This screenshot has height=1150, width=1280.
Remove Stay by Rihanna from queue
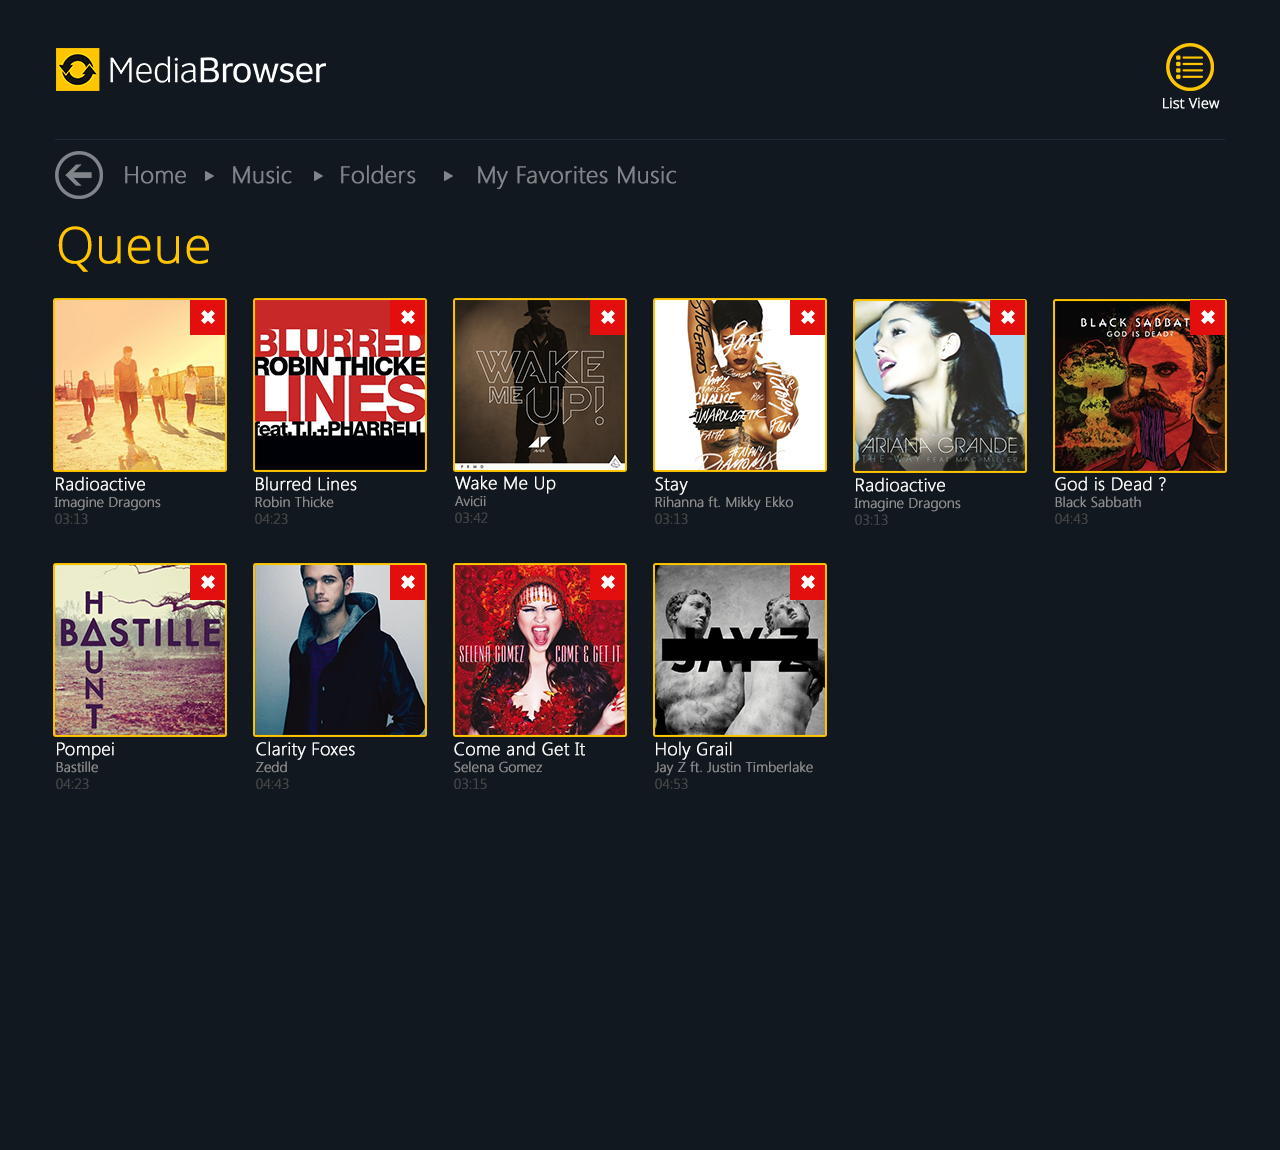[x=808, y=317]
